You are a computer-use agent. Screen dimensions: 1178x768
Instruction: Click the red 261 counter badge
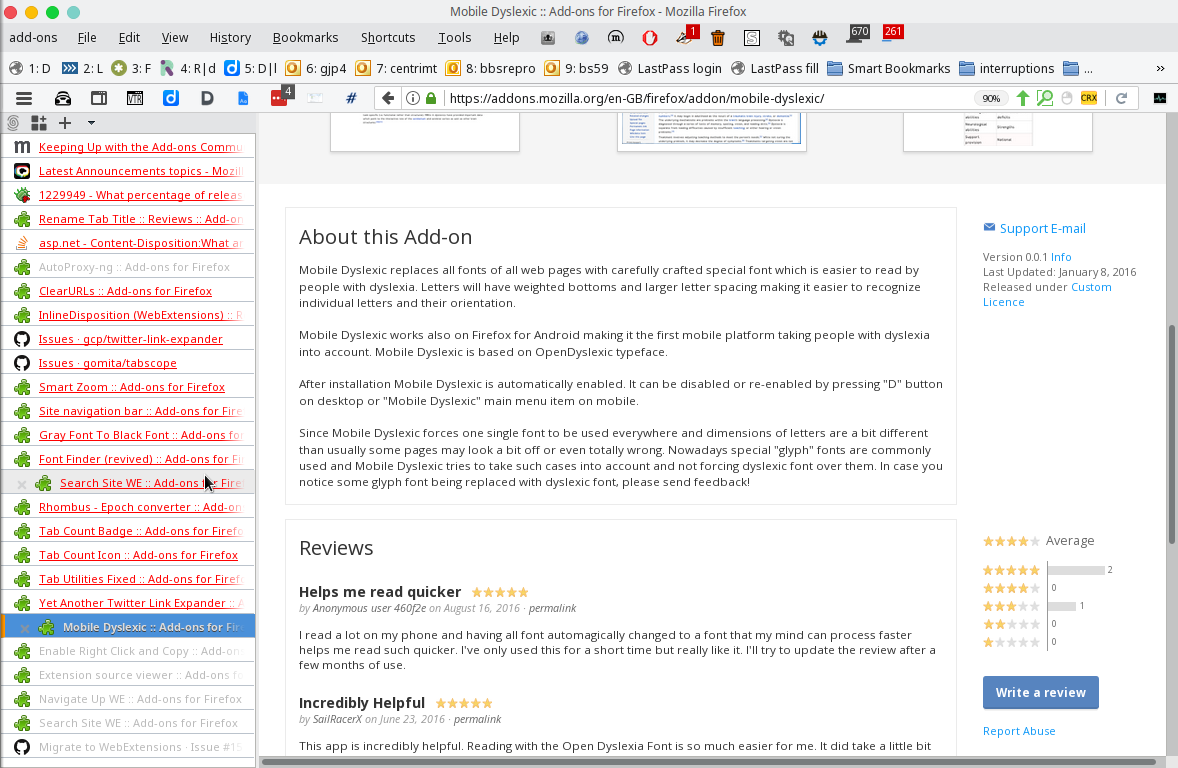(893, 32)
